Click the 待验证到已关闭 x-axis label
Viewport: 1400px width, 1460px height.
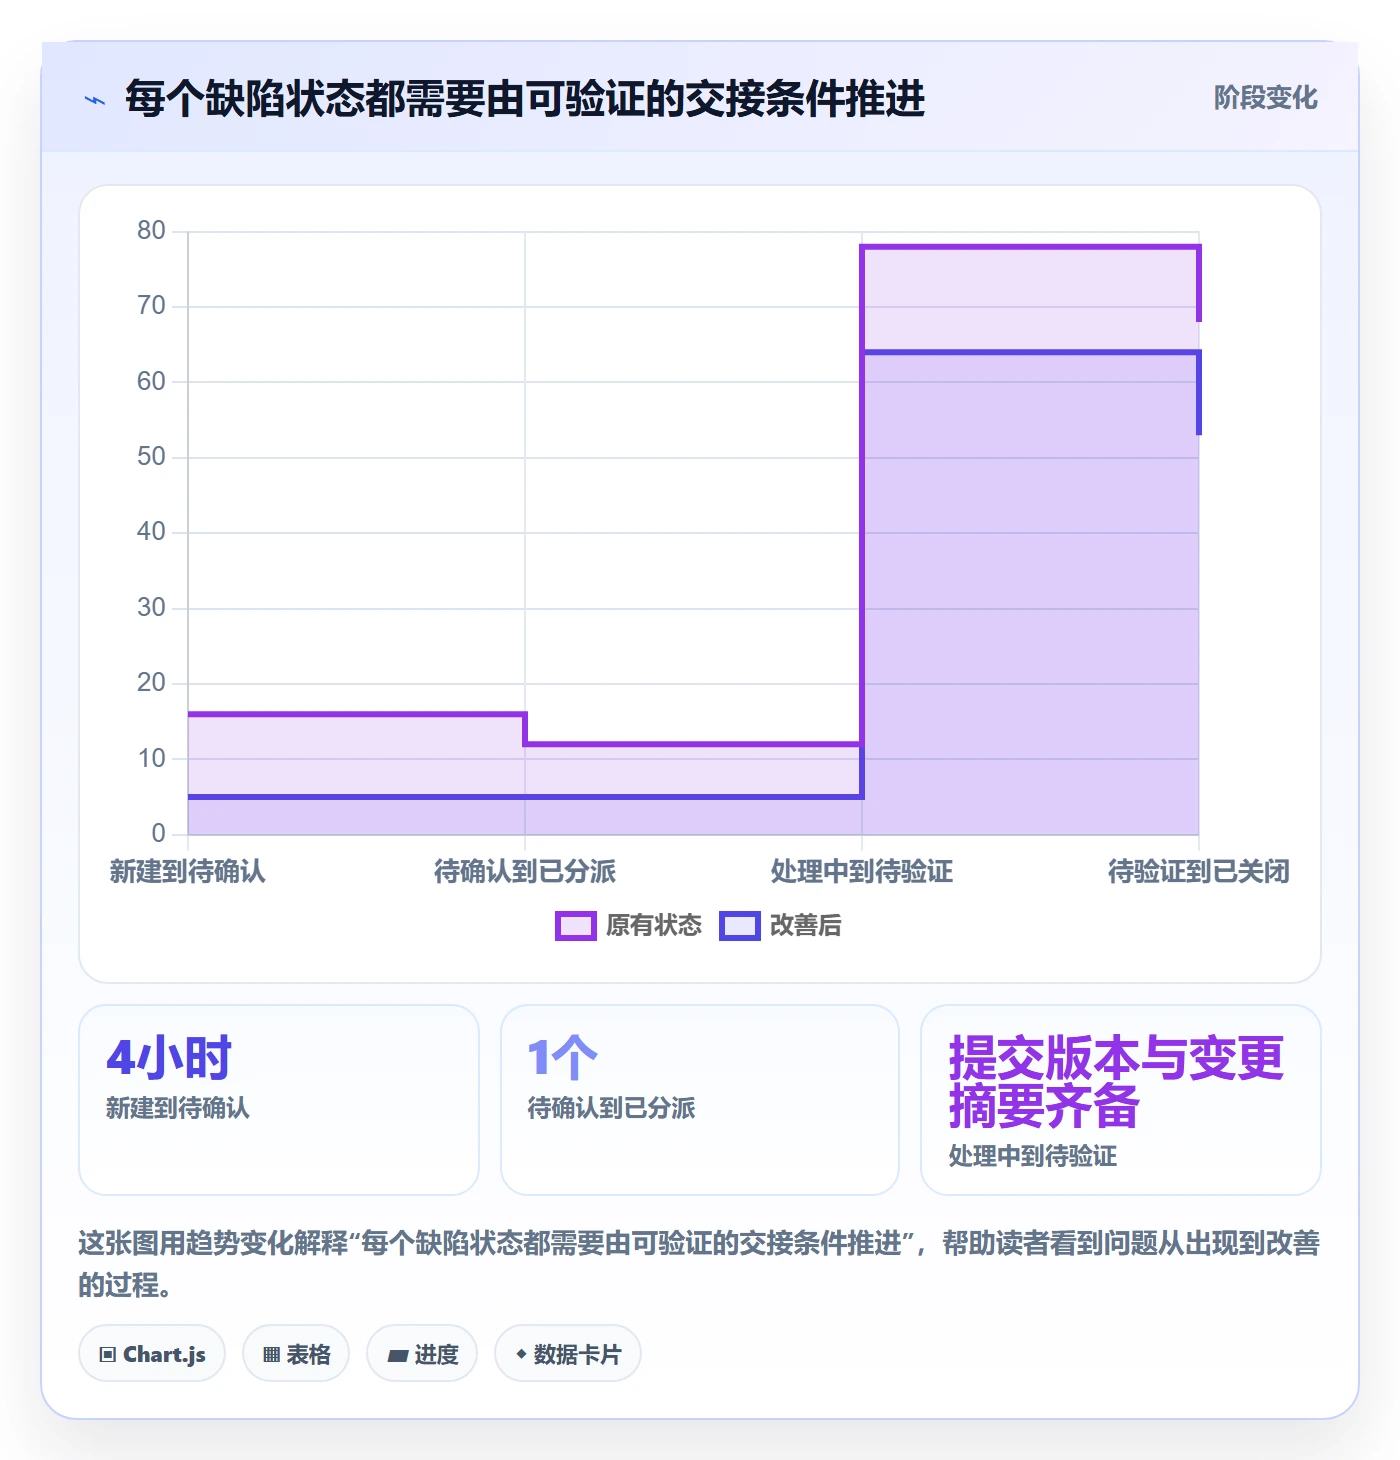pyautogui.click(x=1199, y=872)
